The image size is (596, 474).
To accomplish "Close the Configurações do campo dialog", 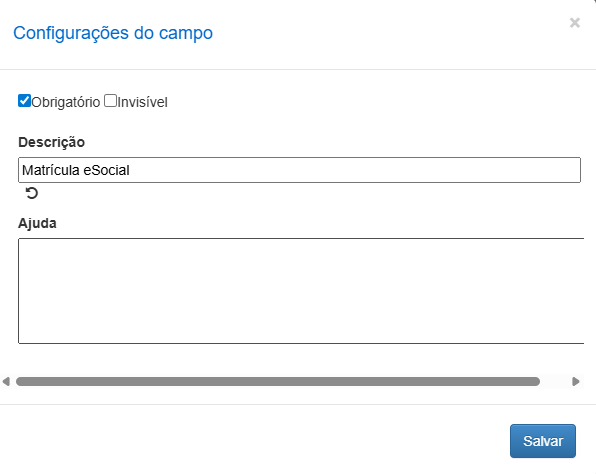I will [x=574, y=23].
